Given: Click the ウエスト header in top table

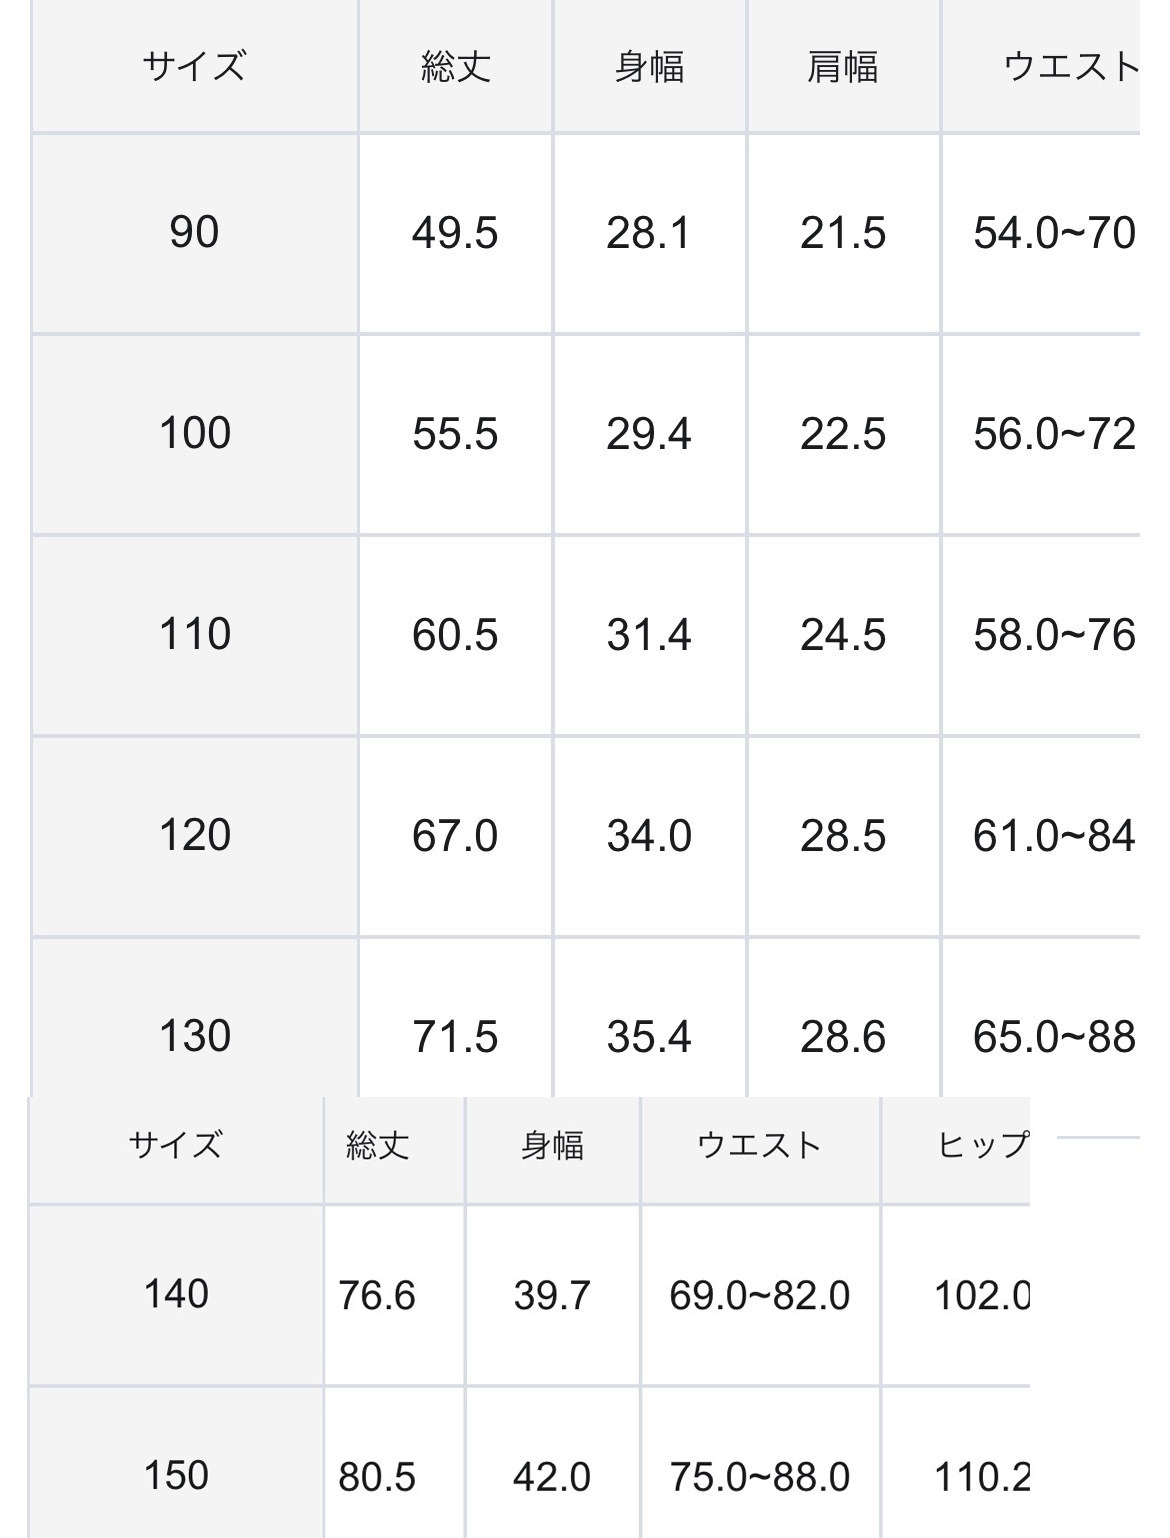Looking at the screenshot, I should point(1070,67).
